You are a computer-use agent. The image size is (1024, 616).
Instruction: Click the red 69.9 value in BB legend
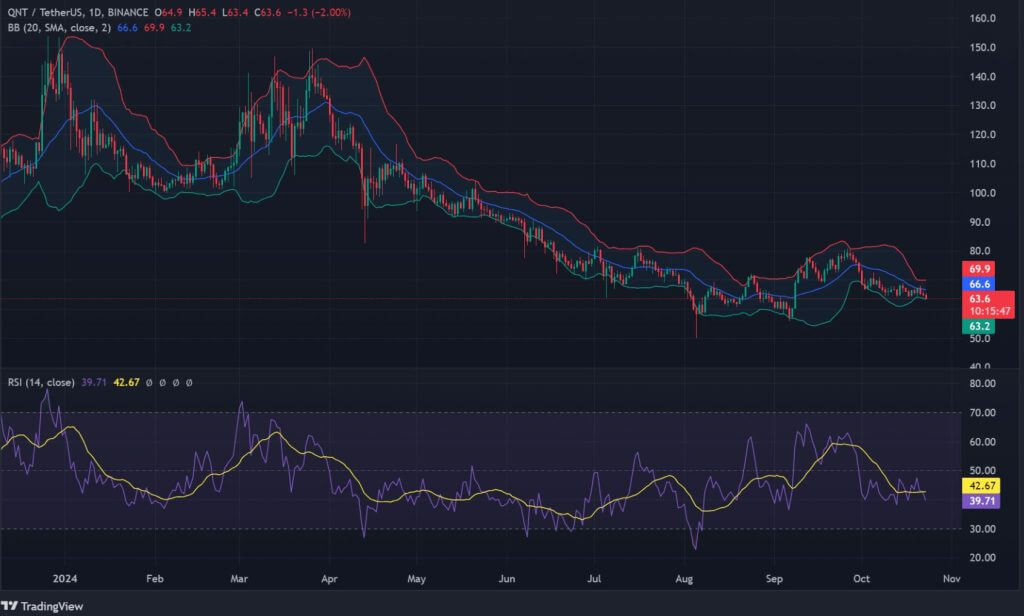pos(154,27)
